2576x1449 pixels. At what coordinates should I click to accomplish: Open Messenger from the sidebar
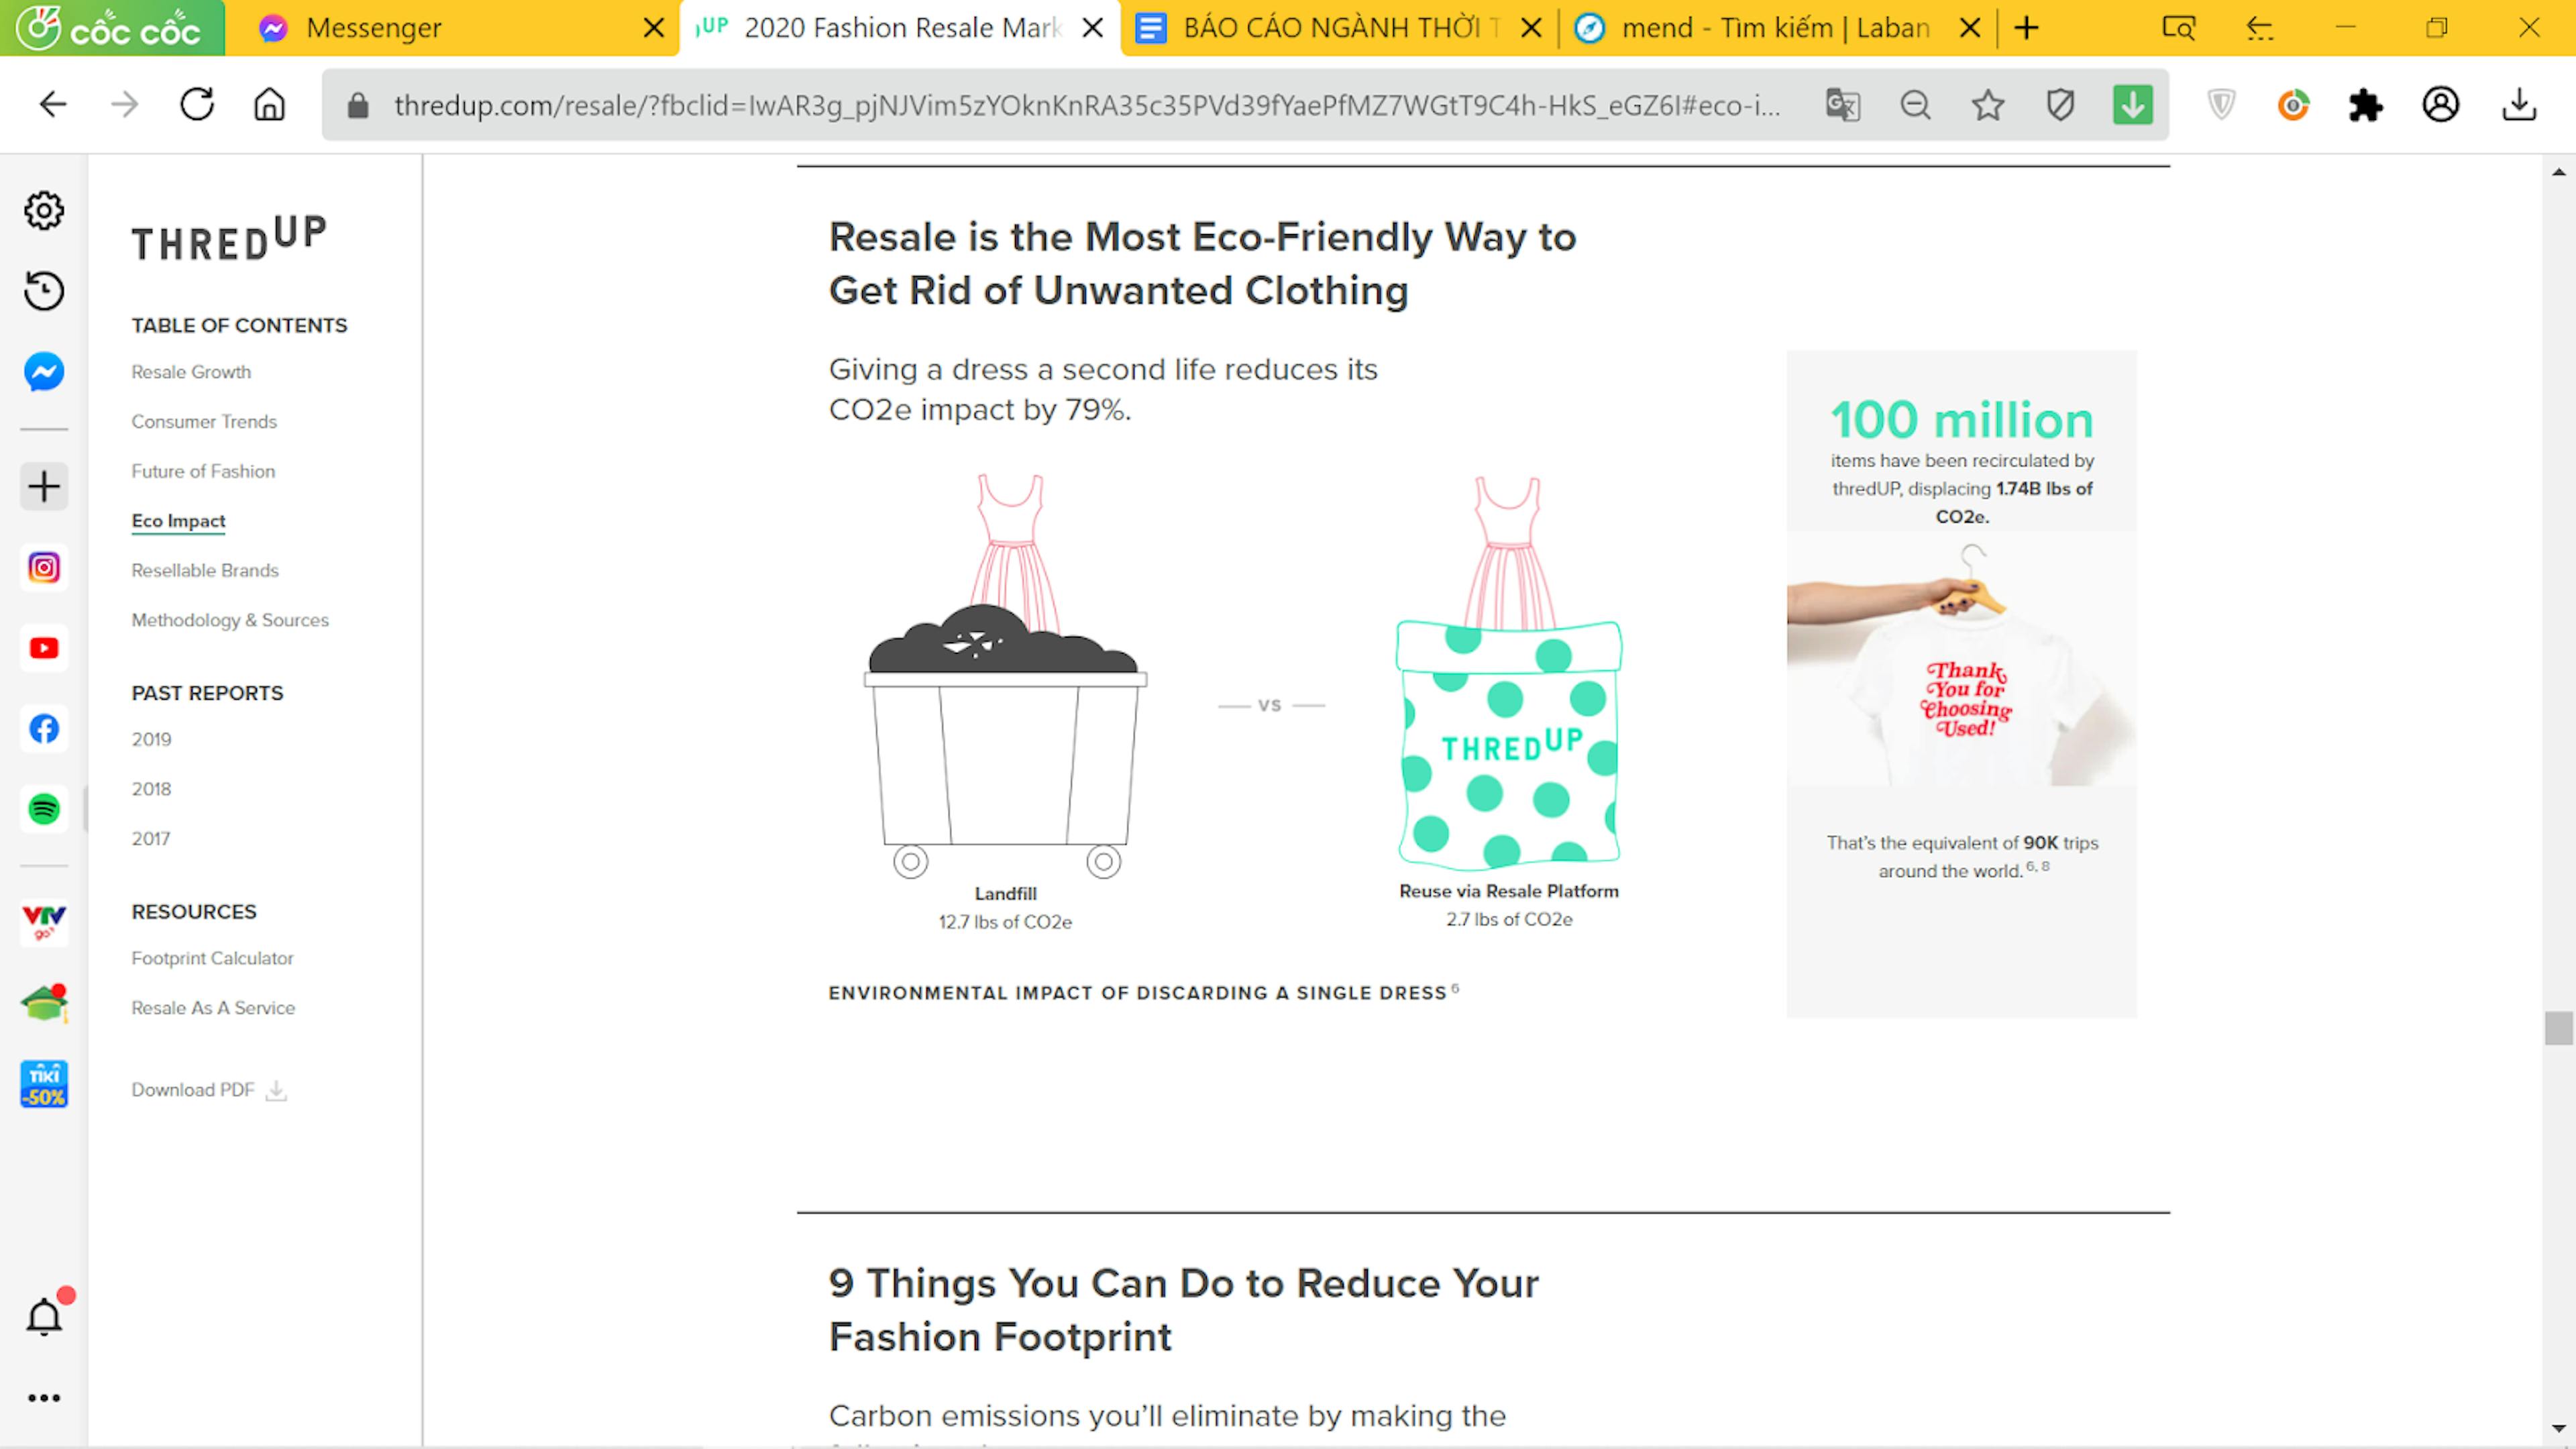[44, 372]
